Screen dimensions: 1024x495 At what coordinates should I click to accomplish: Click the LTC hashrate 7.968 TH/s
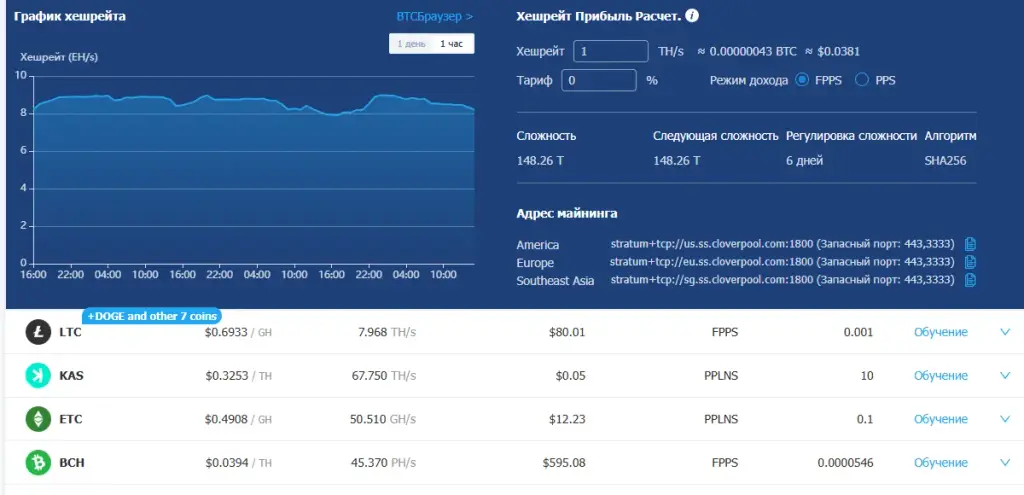(387, 332)
